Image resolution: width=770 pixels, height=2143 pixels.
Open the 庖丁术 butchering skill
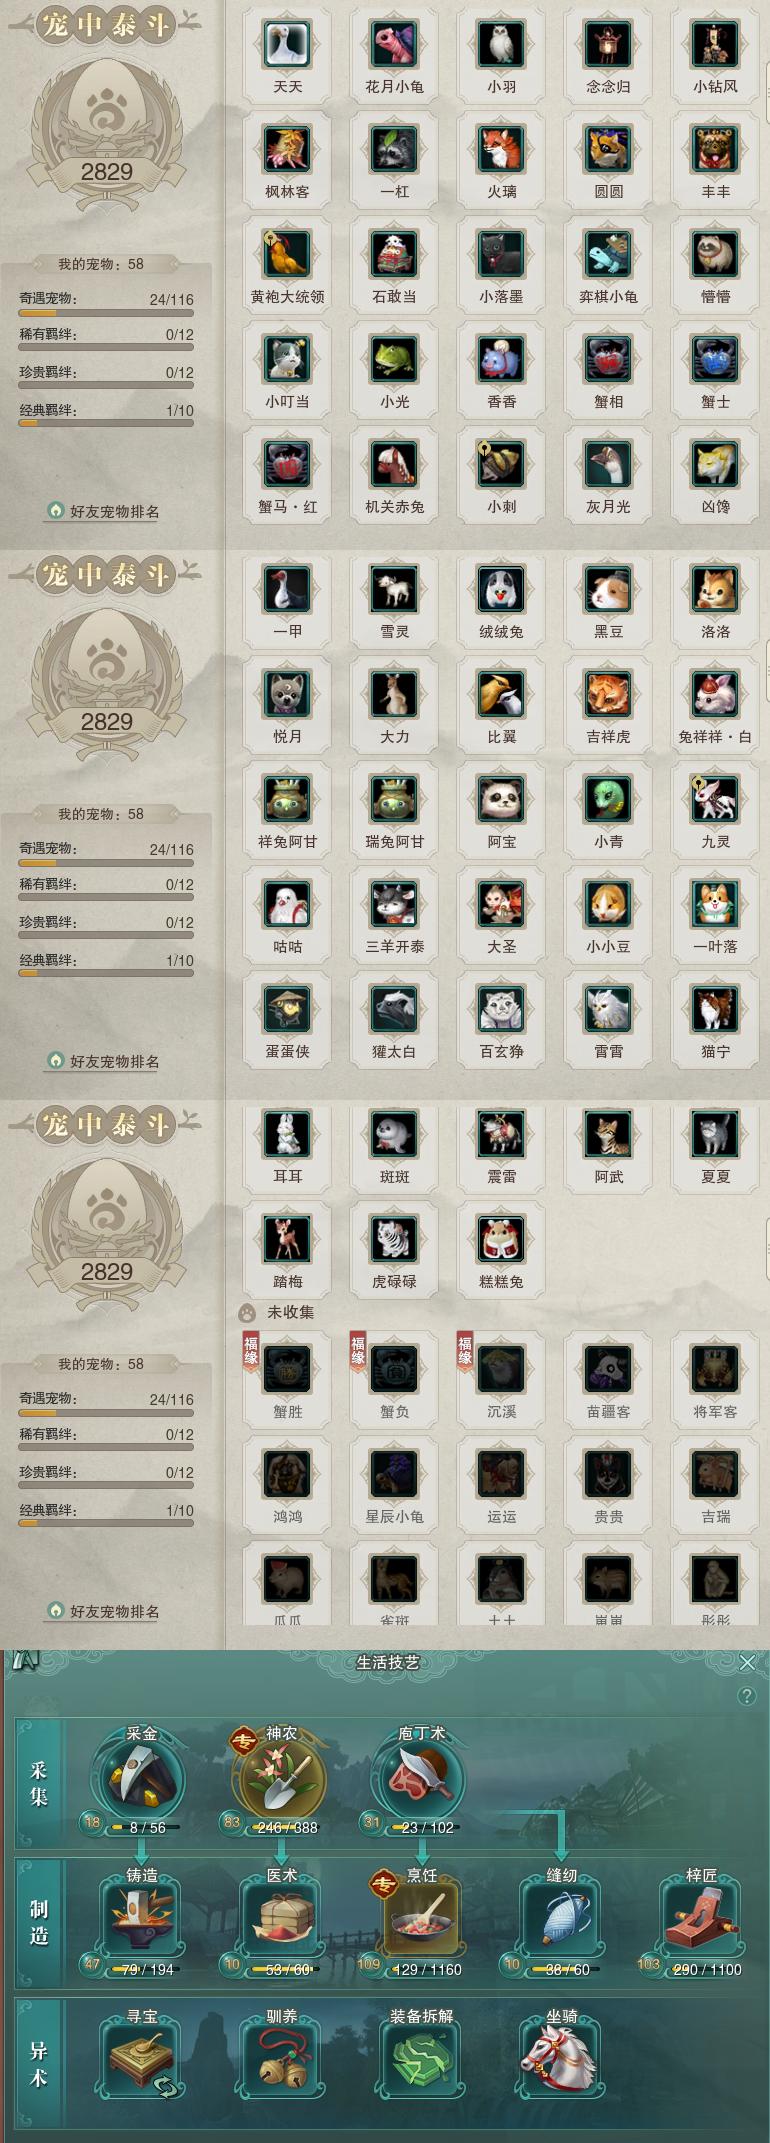pyautogui.click(x=420, y=1779)
